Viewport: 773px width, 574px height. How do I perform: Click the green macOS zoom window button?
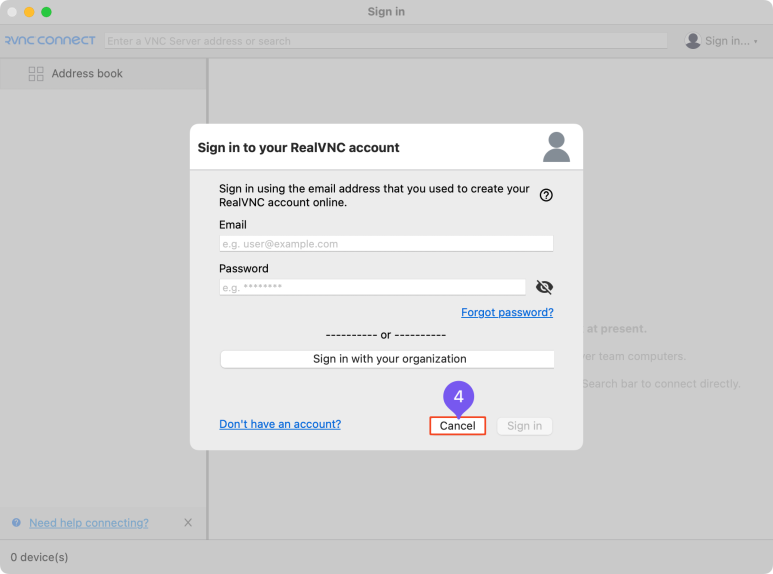pyautogui.click(x=46, y=12)
